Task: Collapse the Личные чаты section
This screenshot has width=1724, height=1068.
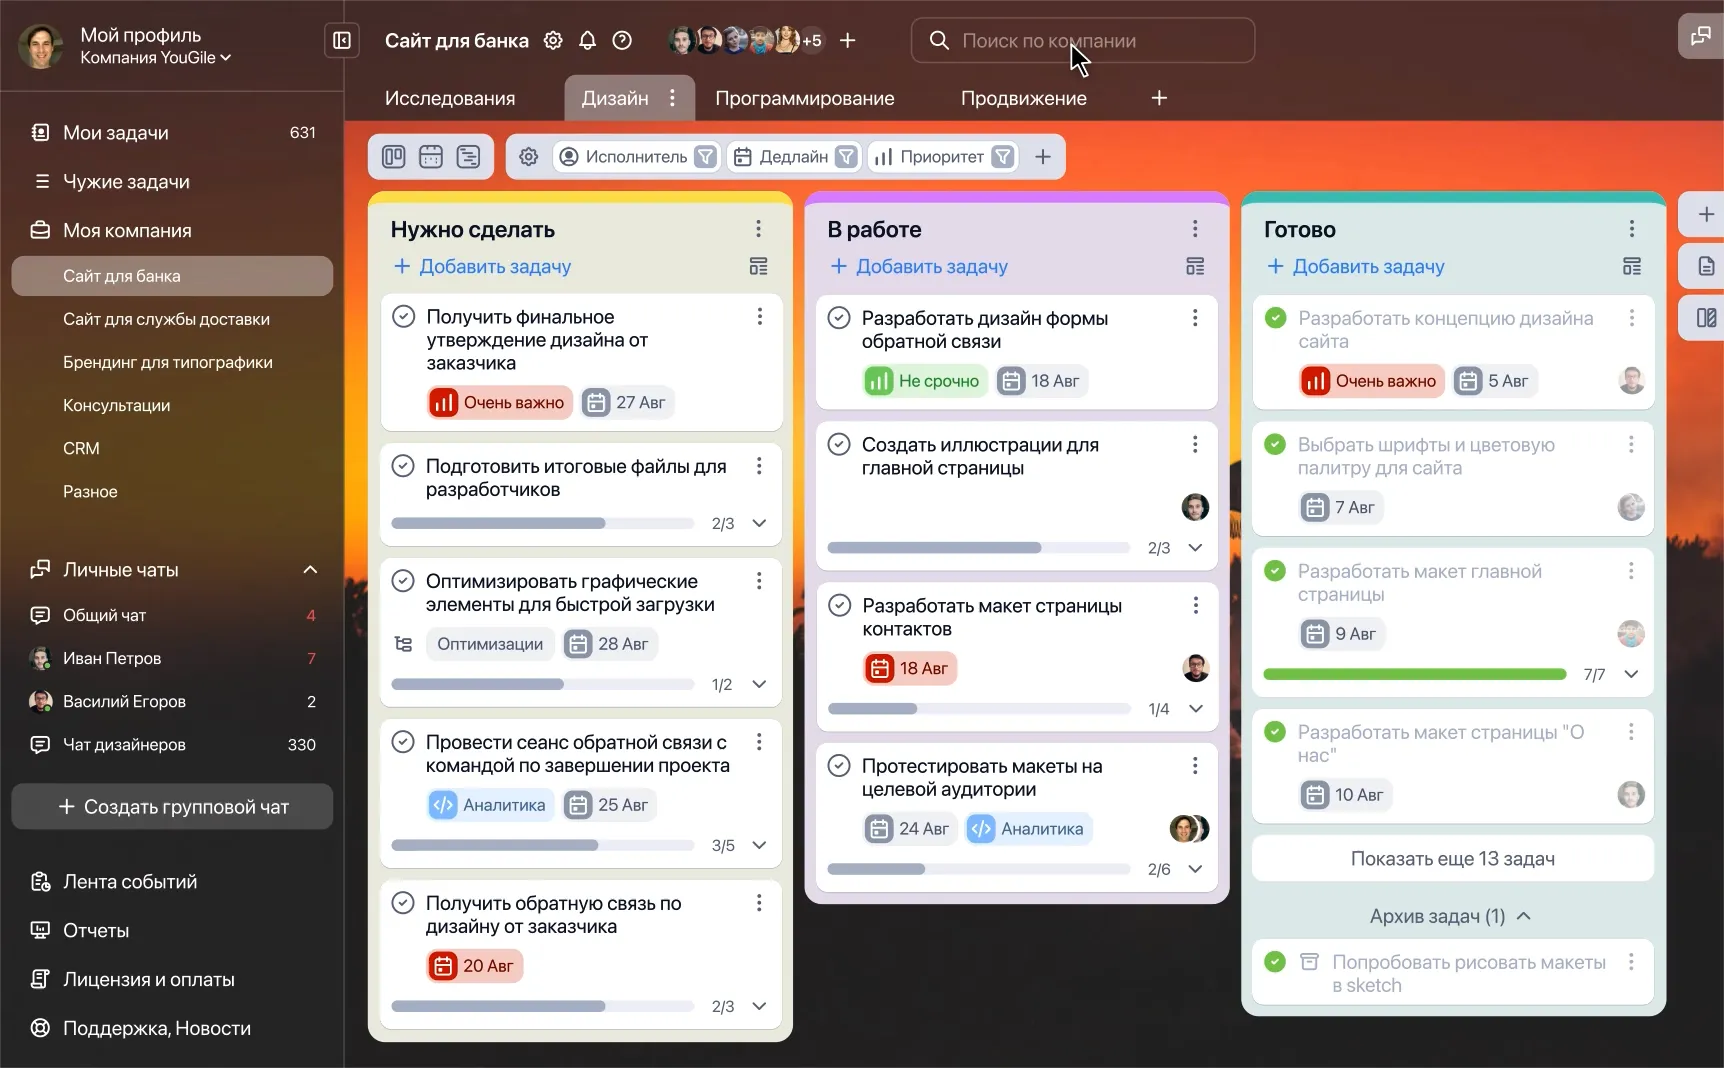Action: click(x=310, y=570)
